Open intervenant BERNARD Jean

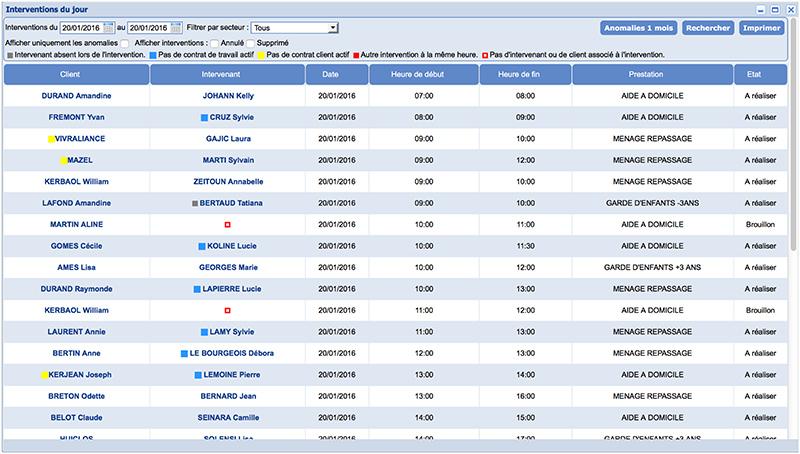click(x=228, y=396)
